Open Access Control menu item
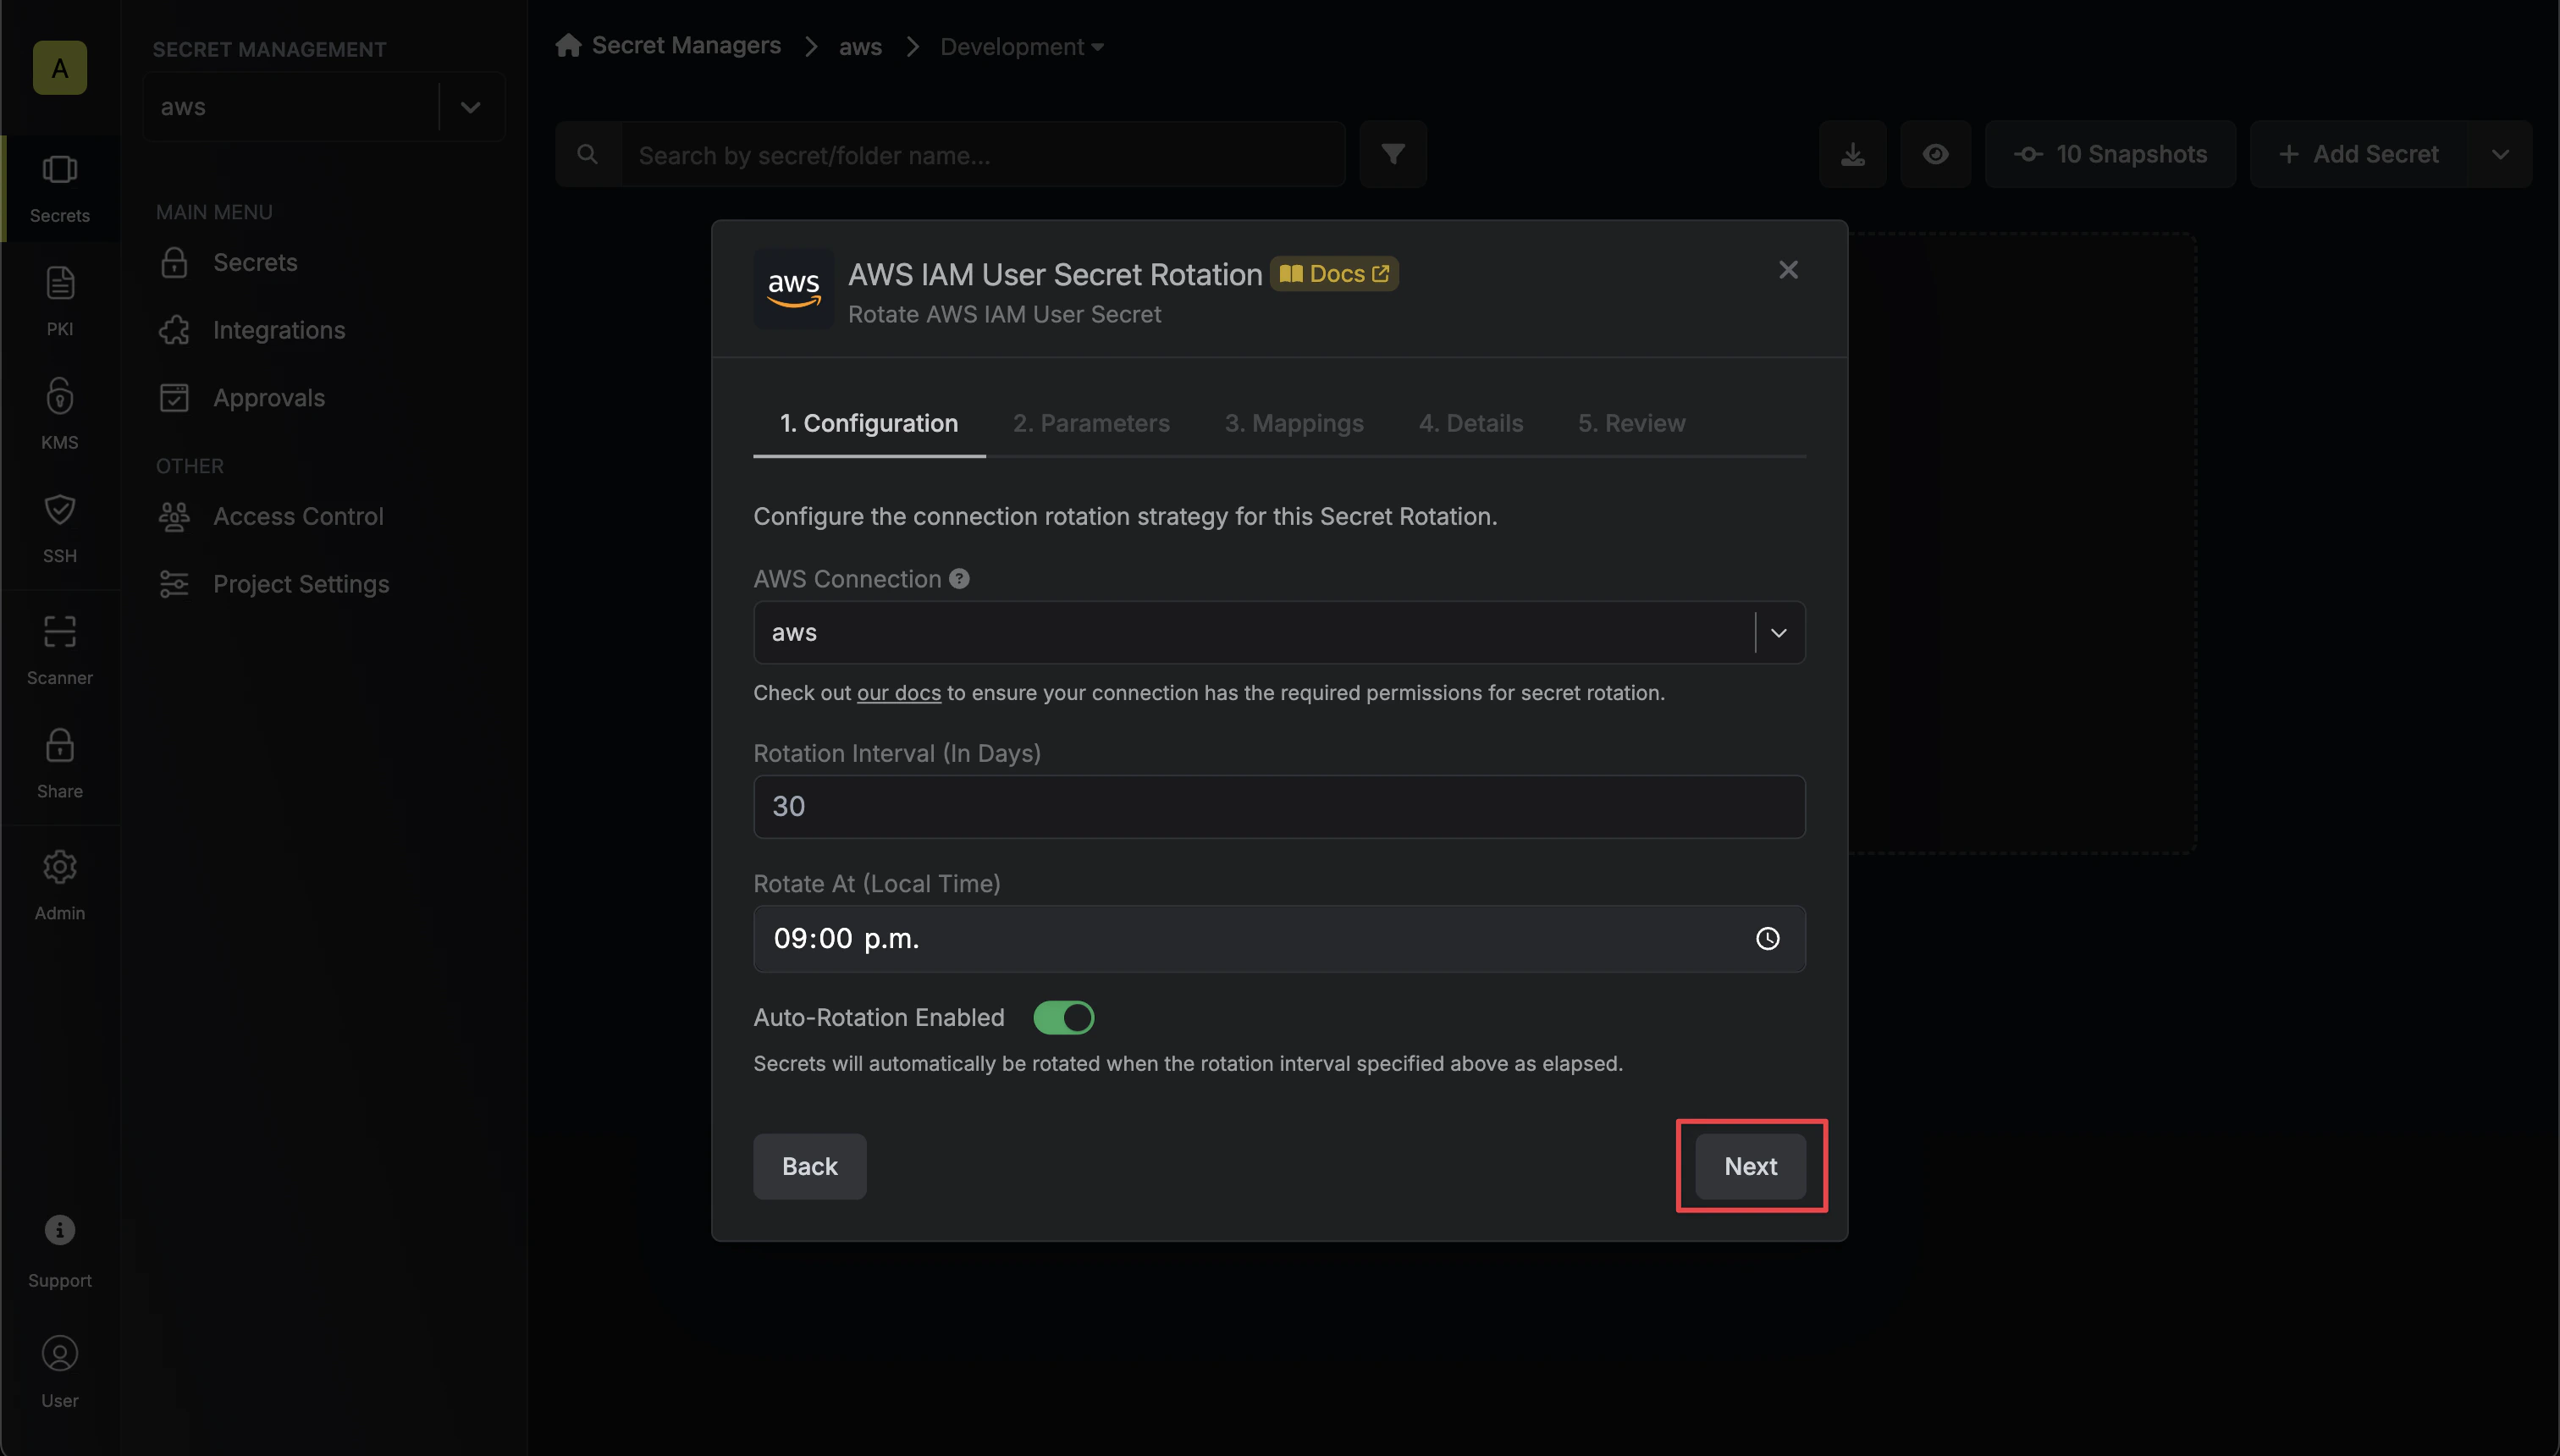Viewport: 2560px width, 1456px height. [x=298, y=516]
